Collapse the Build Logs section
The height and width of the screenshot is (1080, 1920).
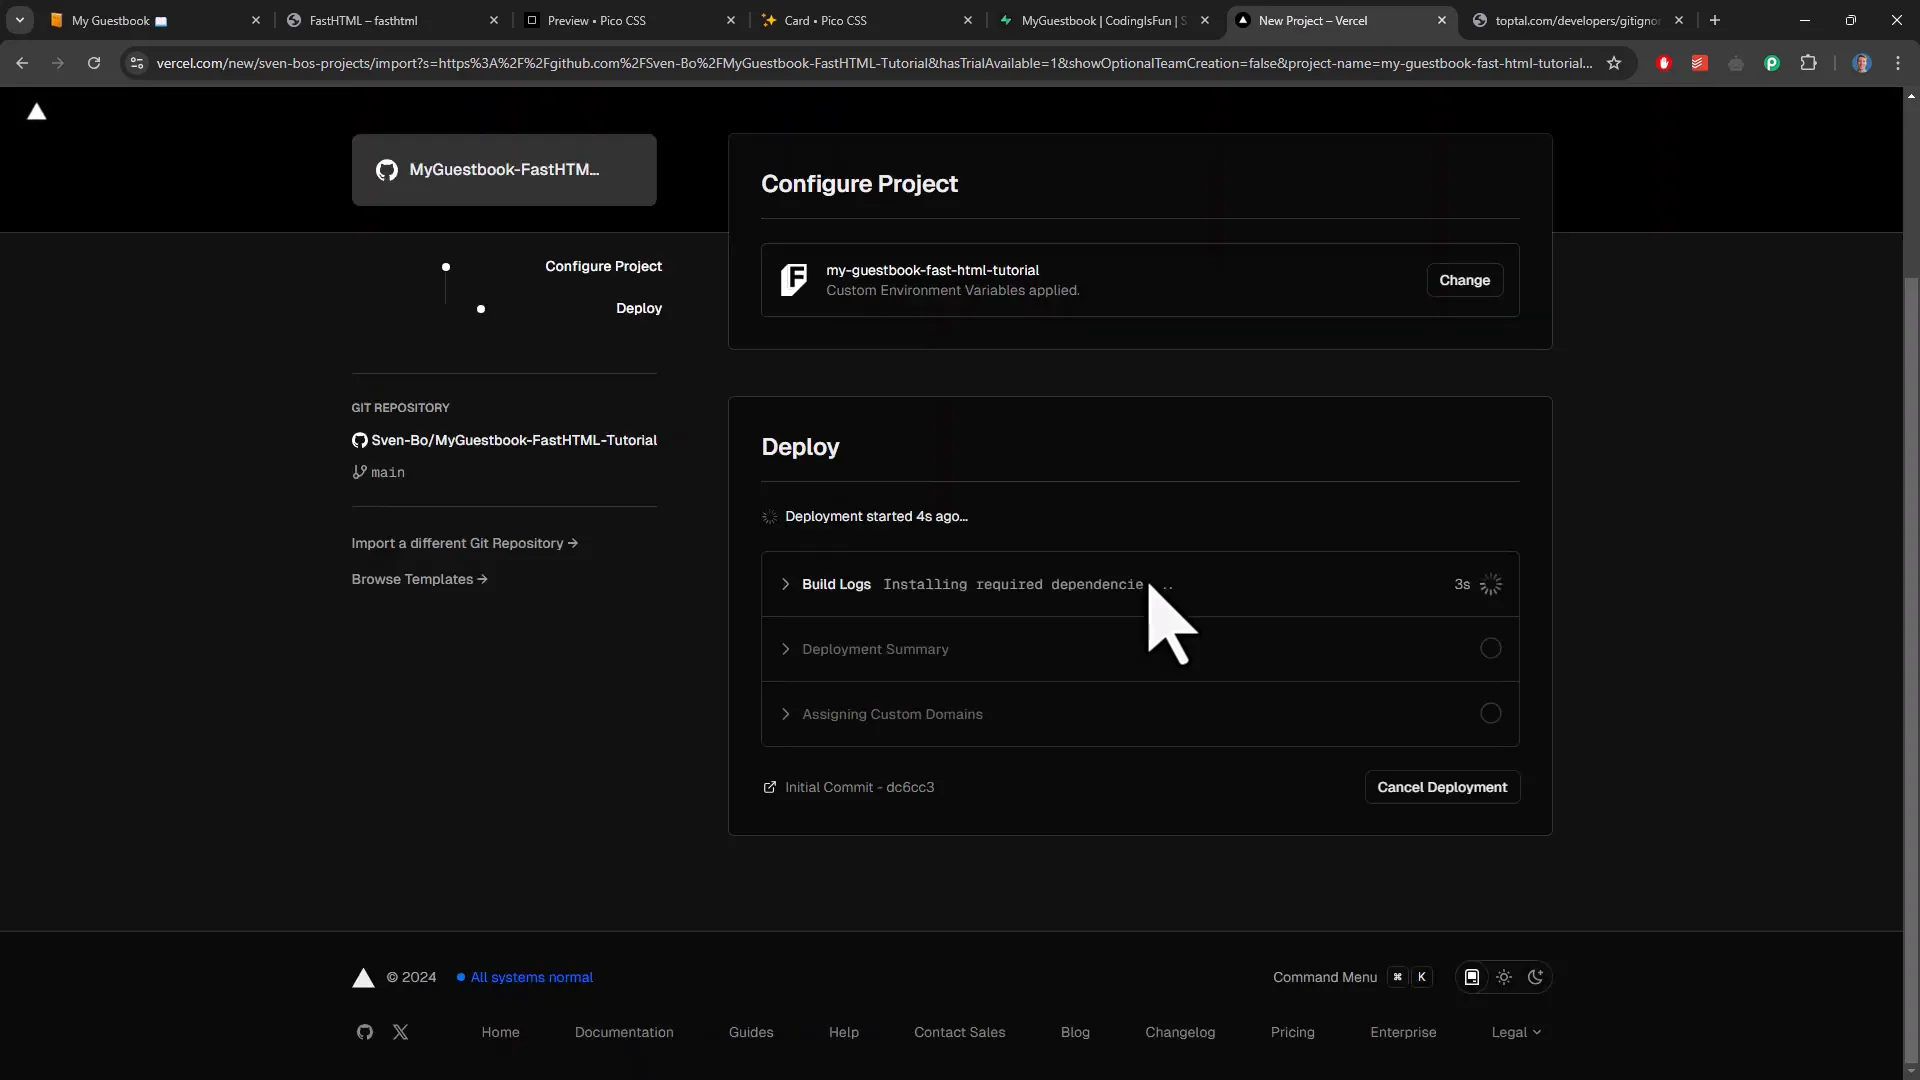pyautogui.click(x=786, y=584)
